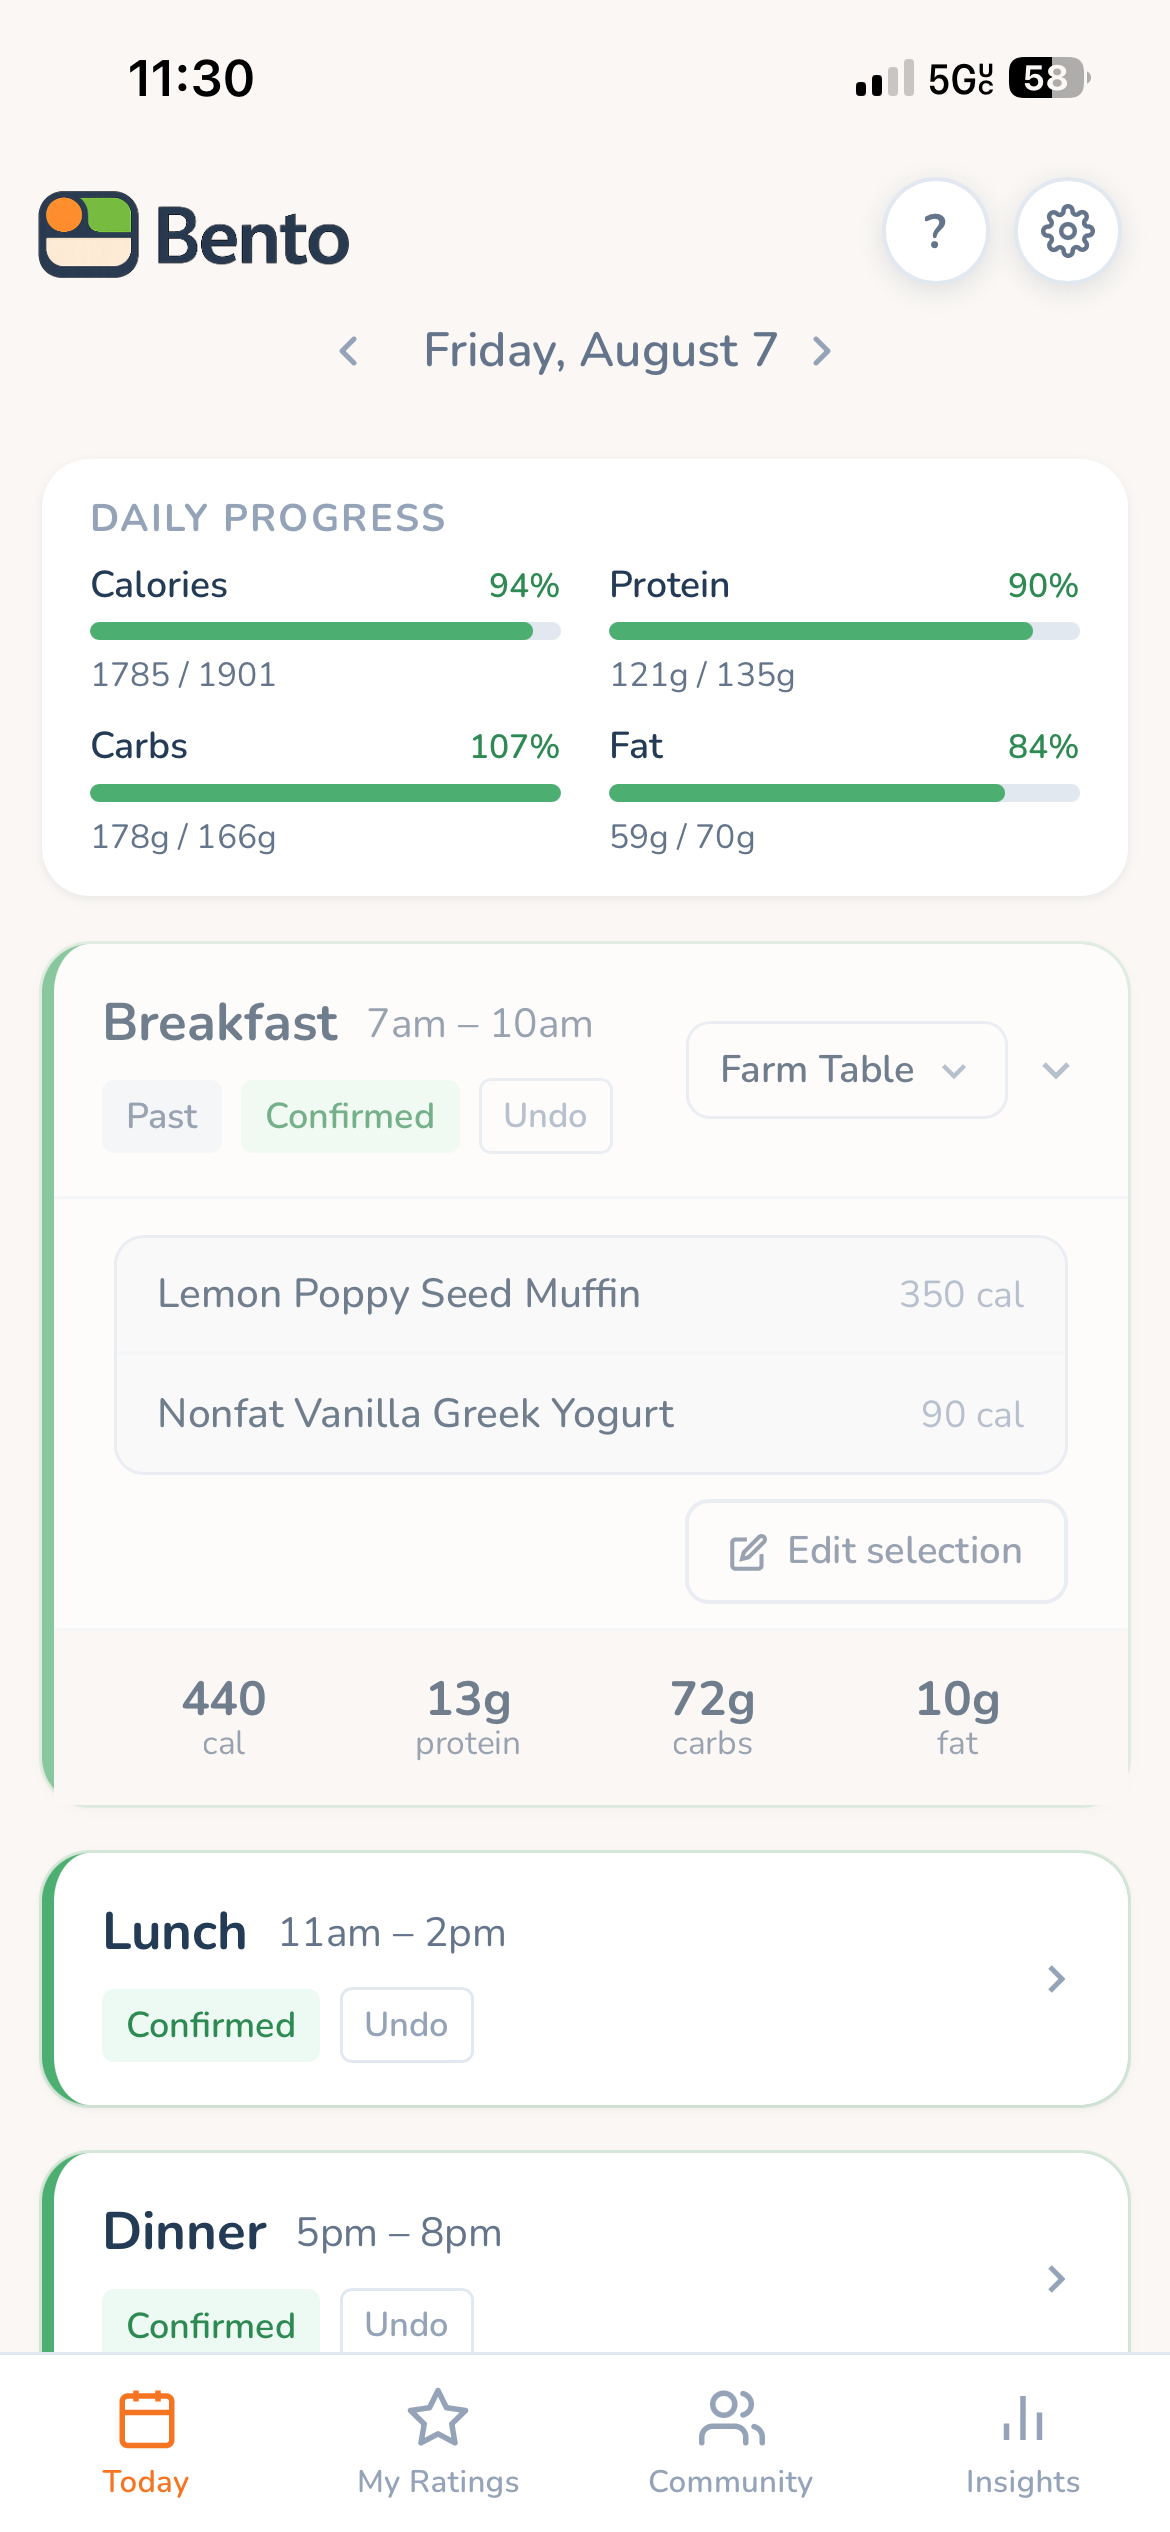Go to previous day with left arrow
The image size is (1170, 2532).
coord(349,351)
